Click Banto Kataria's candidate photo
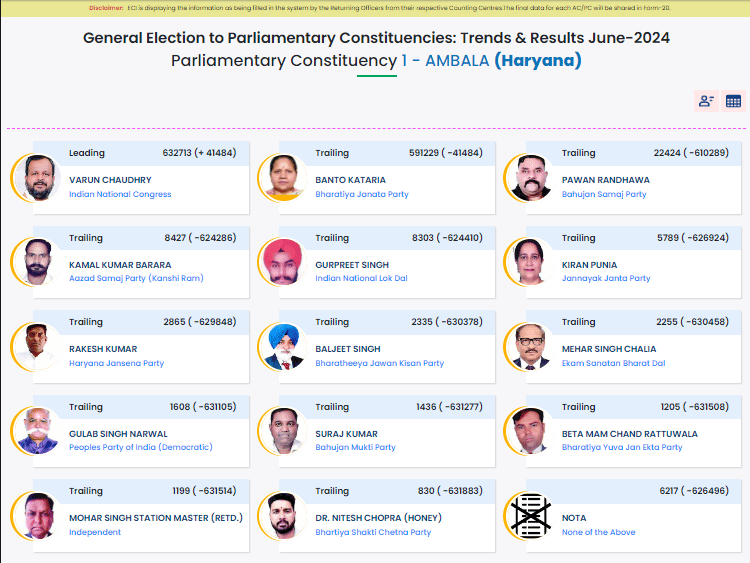Screen dimensions: 750x563 [x=284, y=177]
